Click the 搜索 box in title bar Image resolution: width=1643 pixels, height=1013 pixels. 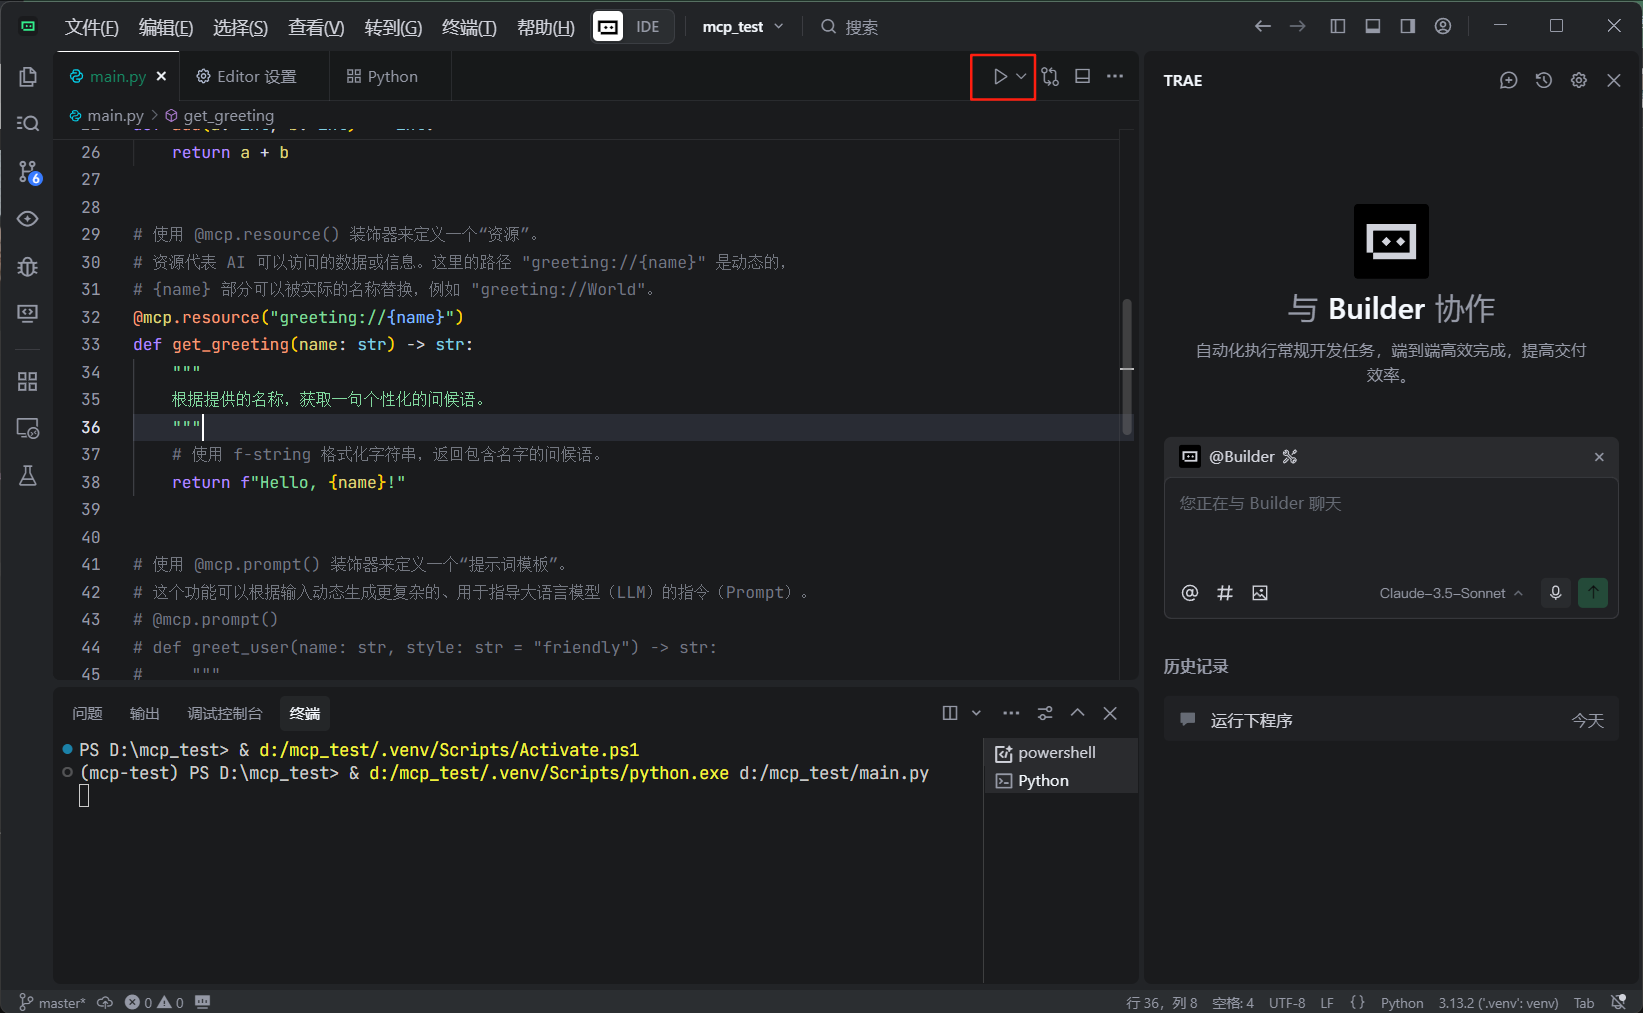point(849,27)
